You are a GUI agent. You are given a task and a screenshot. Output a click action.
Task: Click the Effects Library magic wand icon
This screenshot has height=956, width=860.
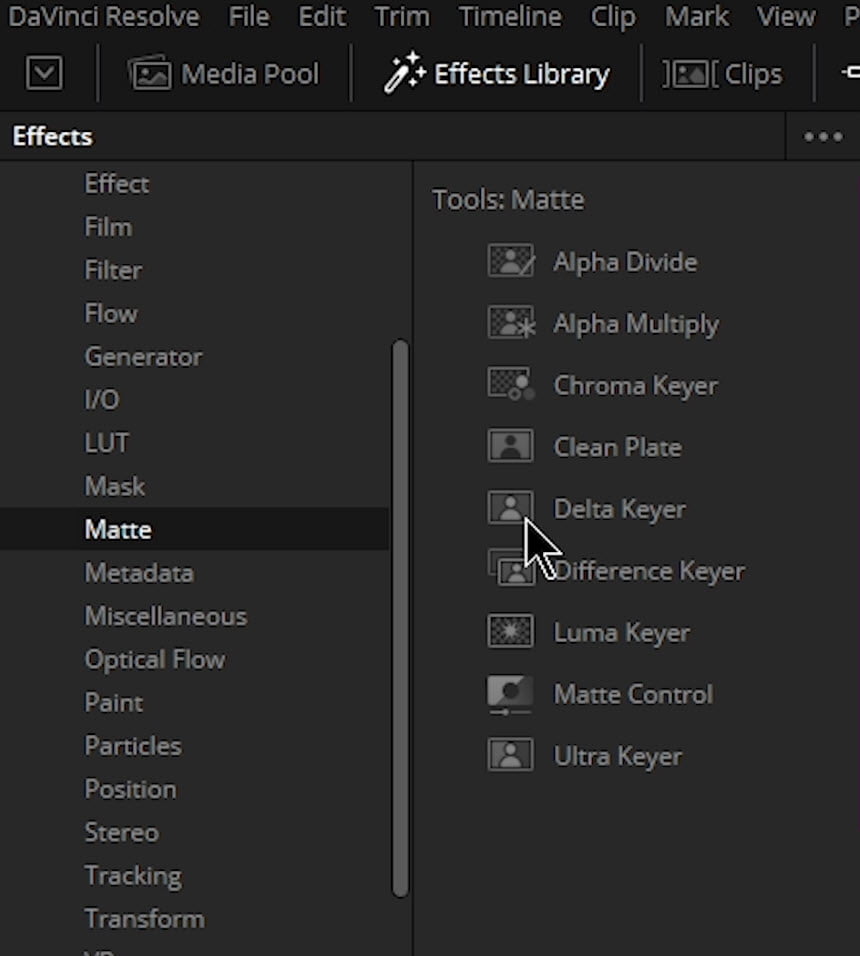pyautogui.click(x=403, y=73)
